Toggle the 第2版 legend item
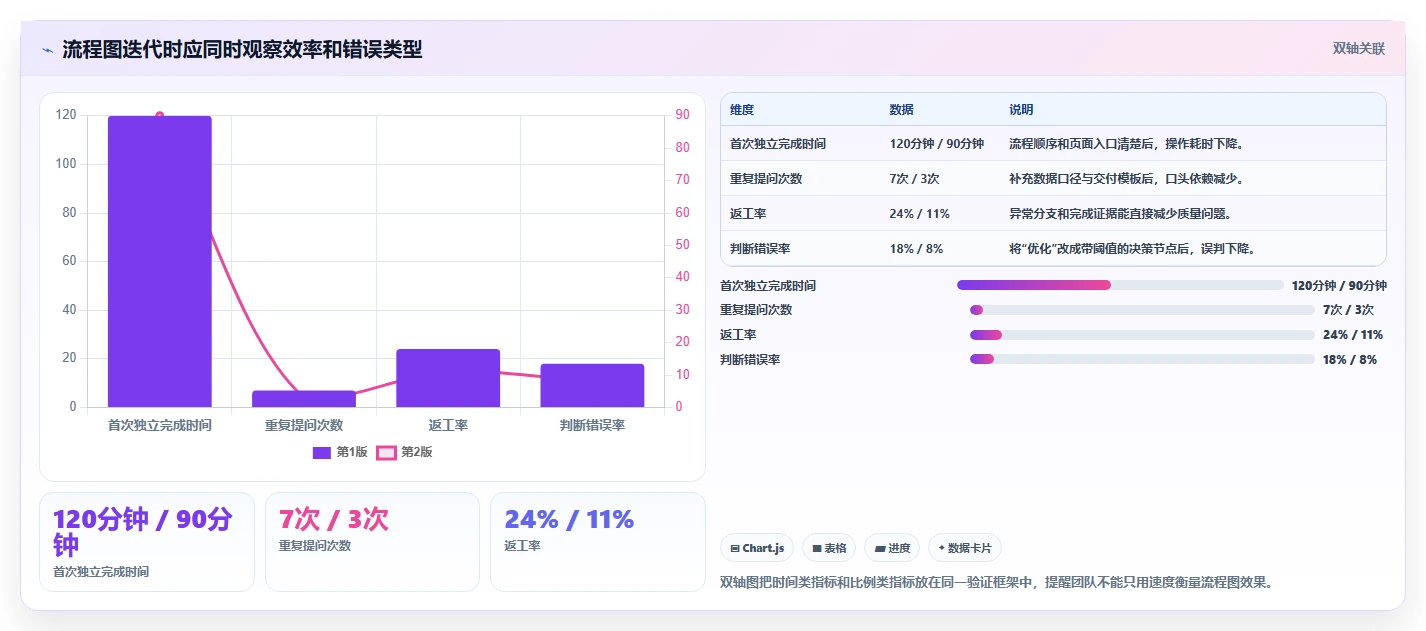The width and height of the screenshot is (1426, 631). [404, 452]
